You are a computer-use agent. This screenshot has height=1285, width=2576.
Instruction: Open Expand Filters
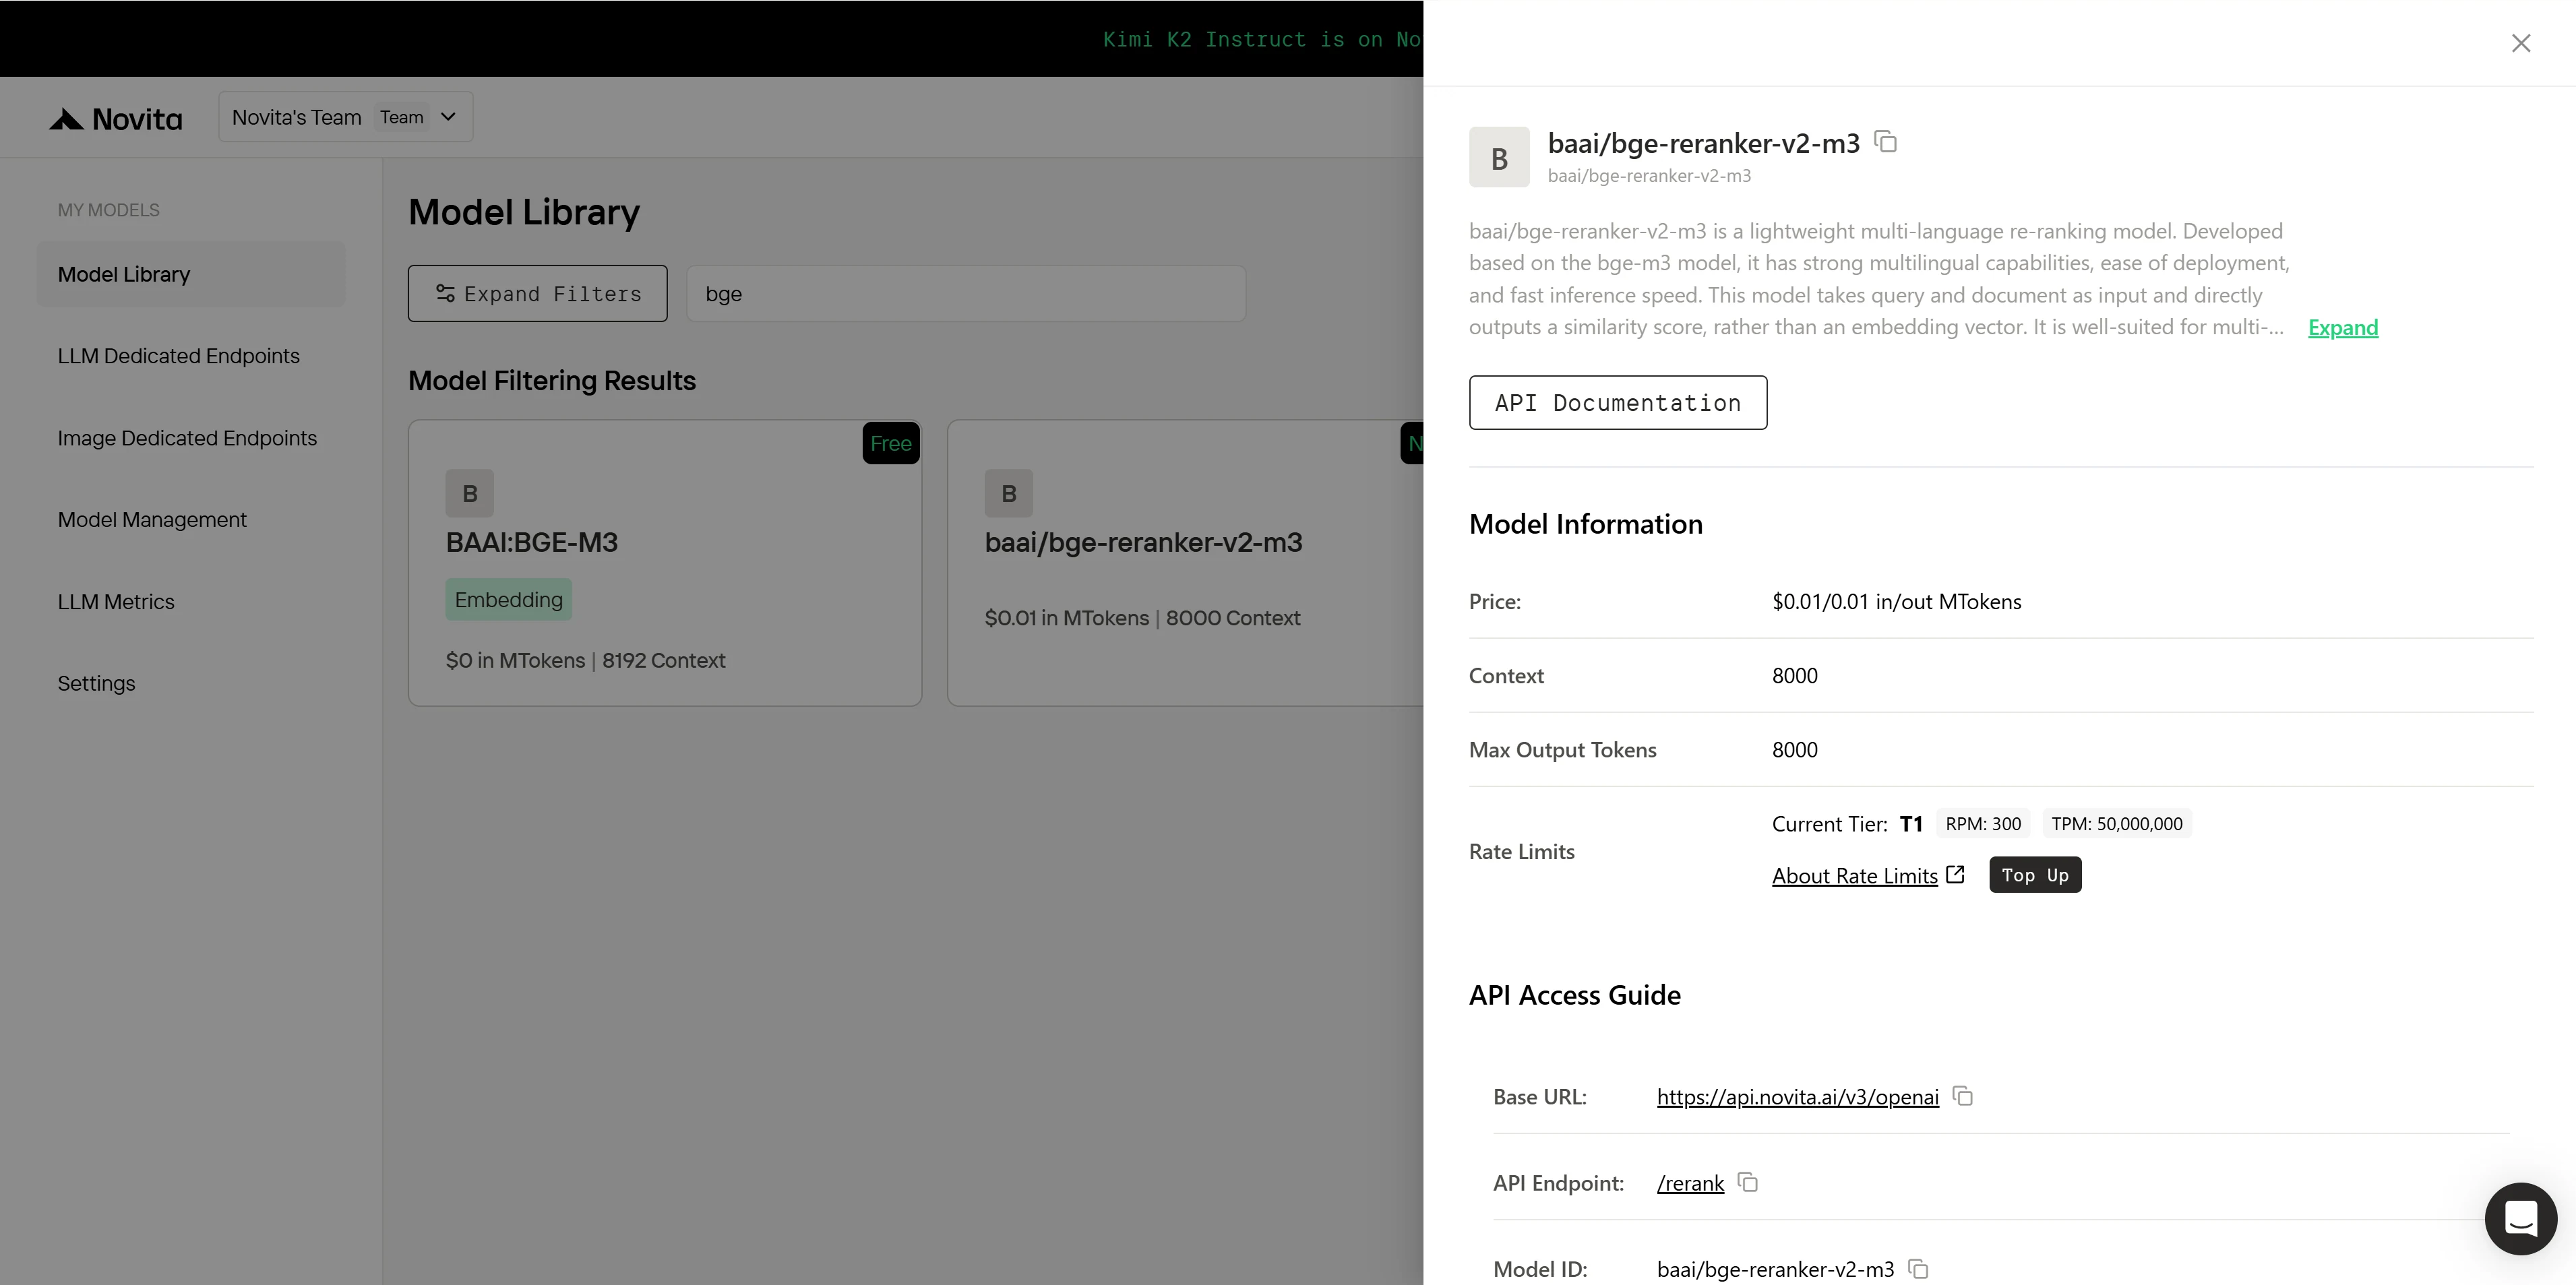click(538, 293)
